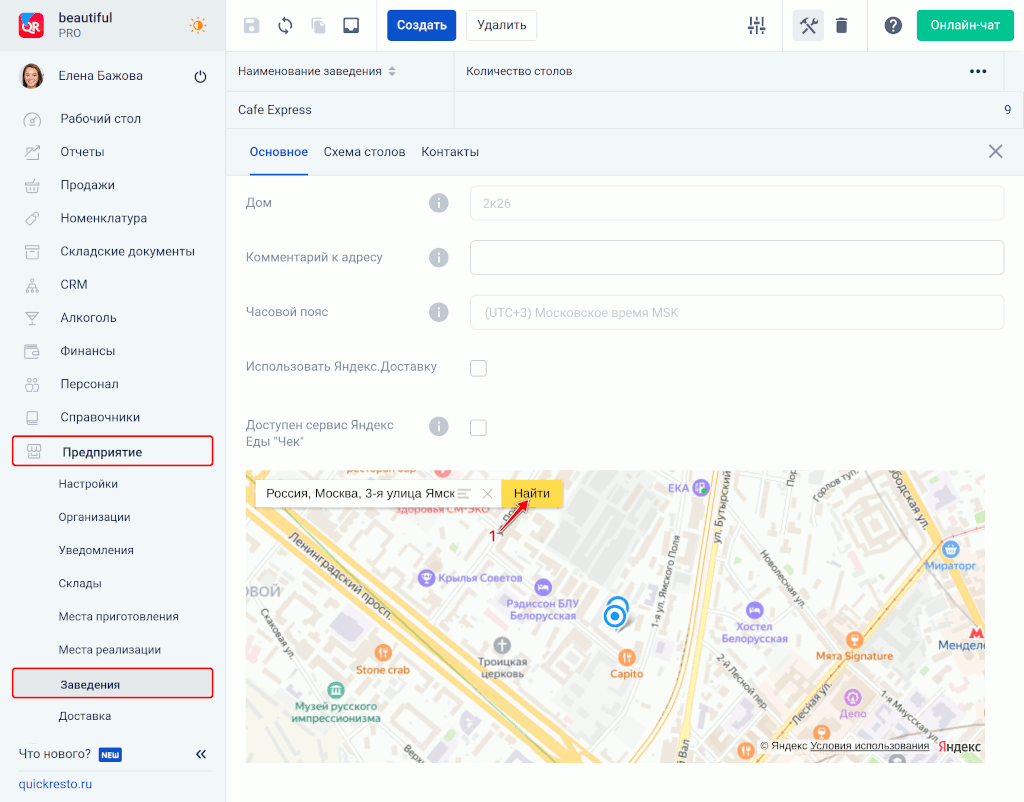1024x802 pixels.
Task: Open the Доставка sidebar item
Action: 85,716
